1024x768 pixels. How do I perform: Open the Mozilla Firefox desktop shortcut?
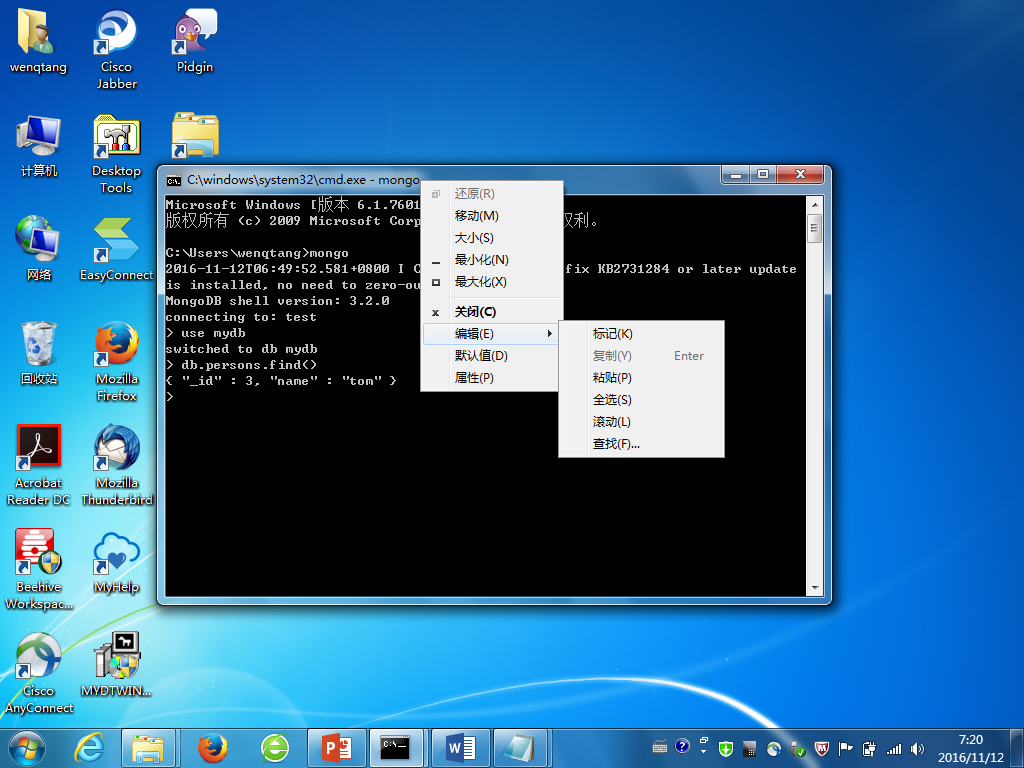coord(117,346)
